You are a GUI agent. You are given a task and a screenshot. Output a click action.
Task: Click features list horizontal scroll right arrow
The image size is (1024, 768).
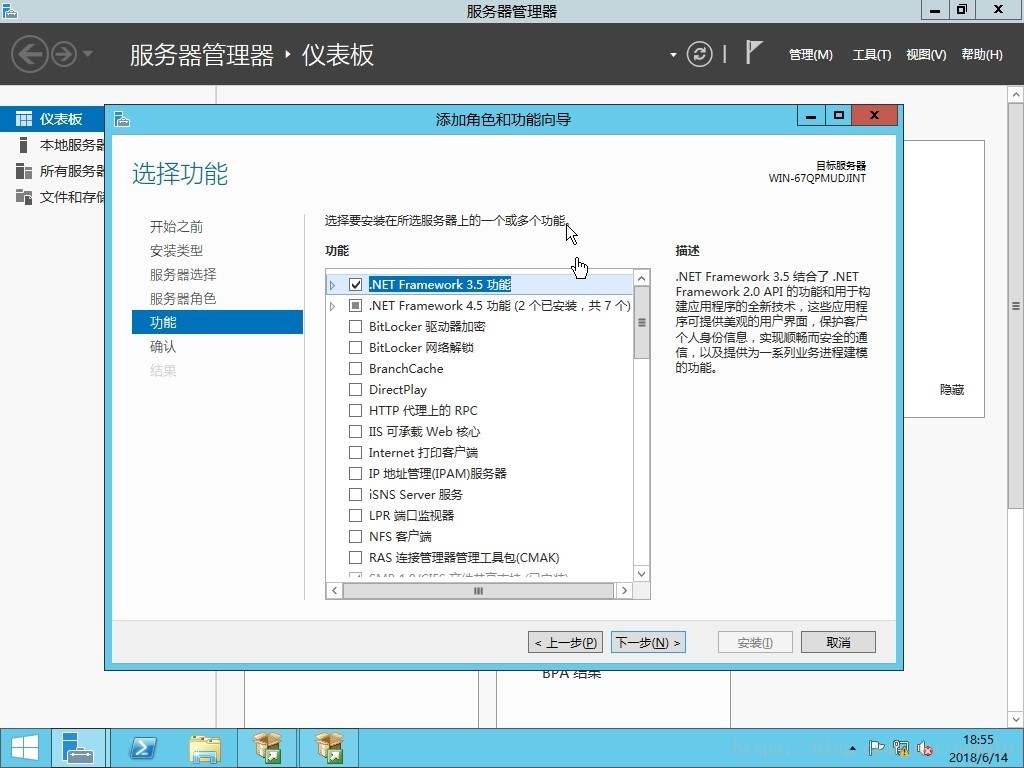tap(624, 590)
